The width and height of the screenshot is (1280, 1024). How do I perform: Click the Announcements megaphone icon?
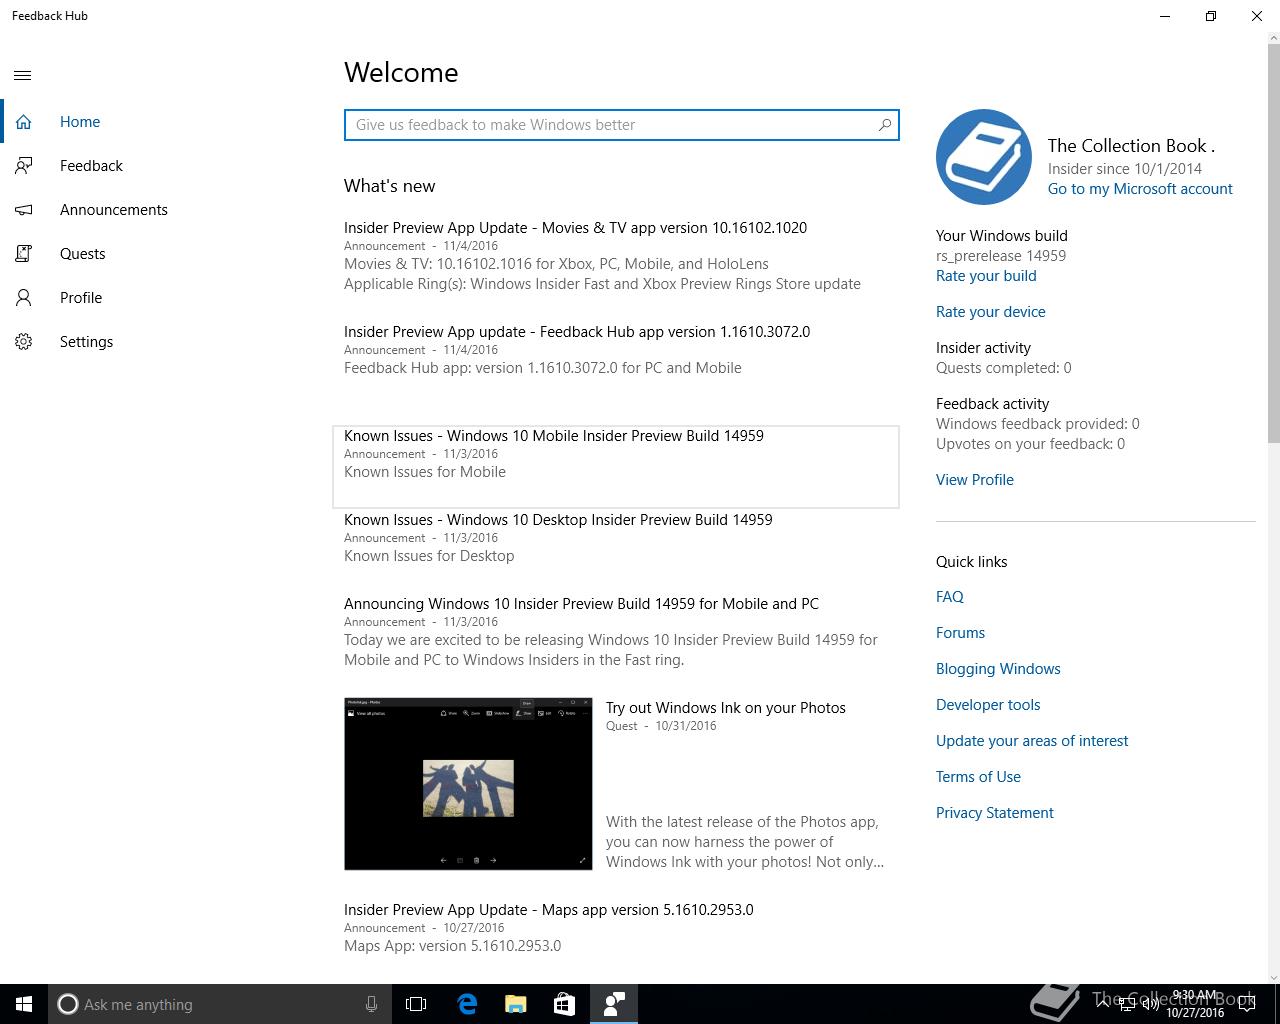23,210
